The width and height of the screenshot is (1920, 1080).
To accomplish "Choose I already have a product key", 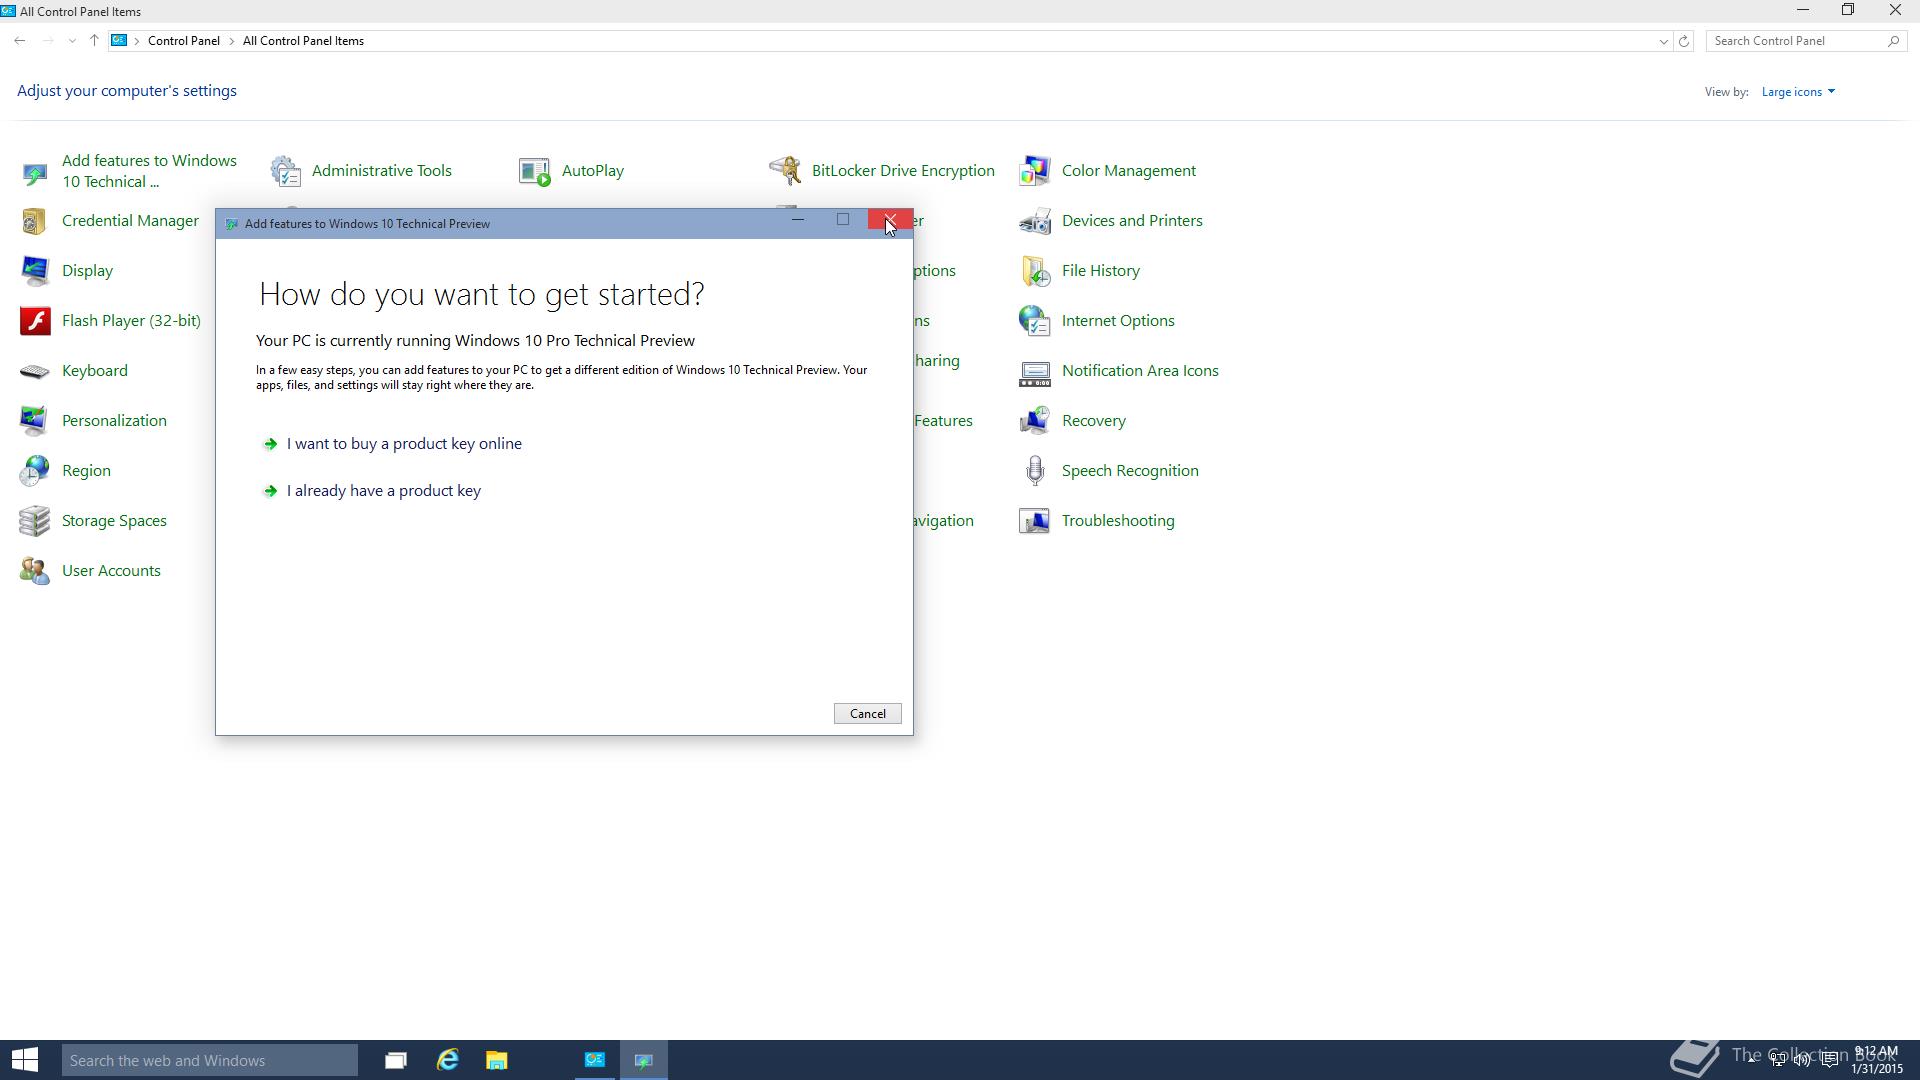I will coord(384,491).
